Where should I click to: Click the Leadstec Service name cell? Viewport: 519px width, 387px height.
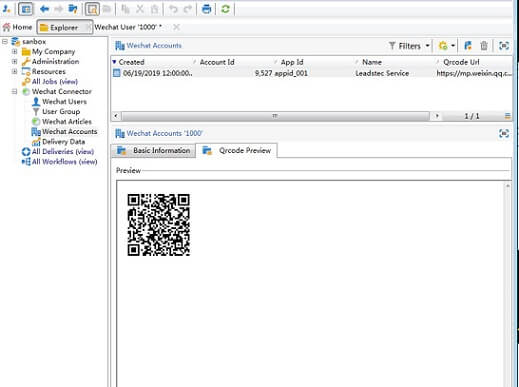pyautogui.click(x=382, y=73)
